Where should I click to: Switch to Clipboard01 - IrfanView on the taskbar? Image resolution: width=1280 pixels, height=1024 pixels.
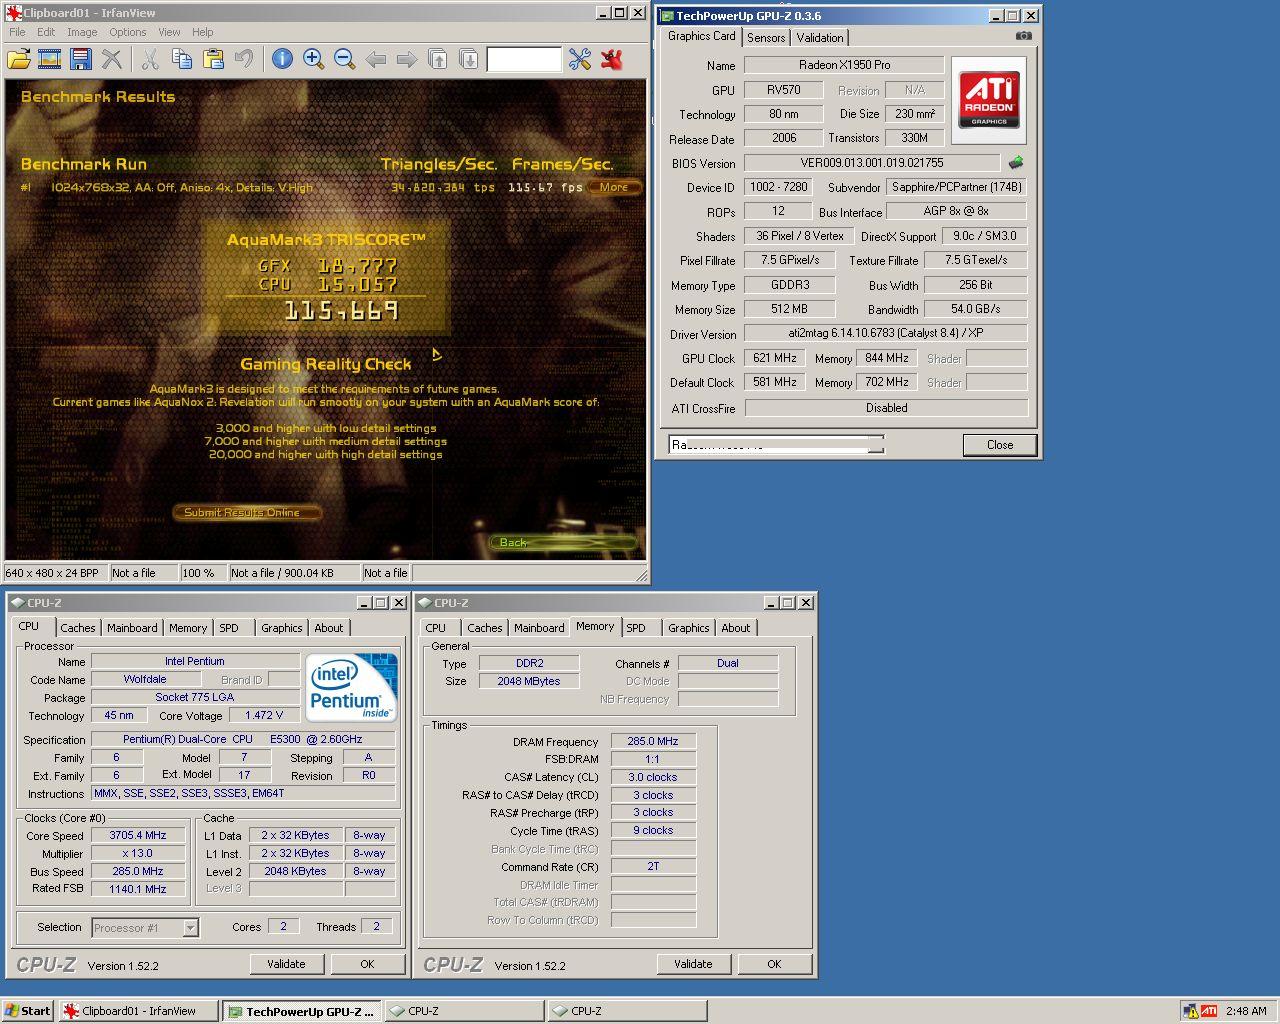click(x=139, y=1011)
